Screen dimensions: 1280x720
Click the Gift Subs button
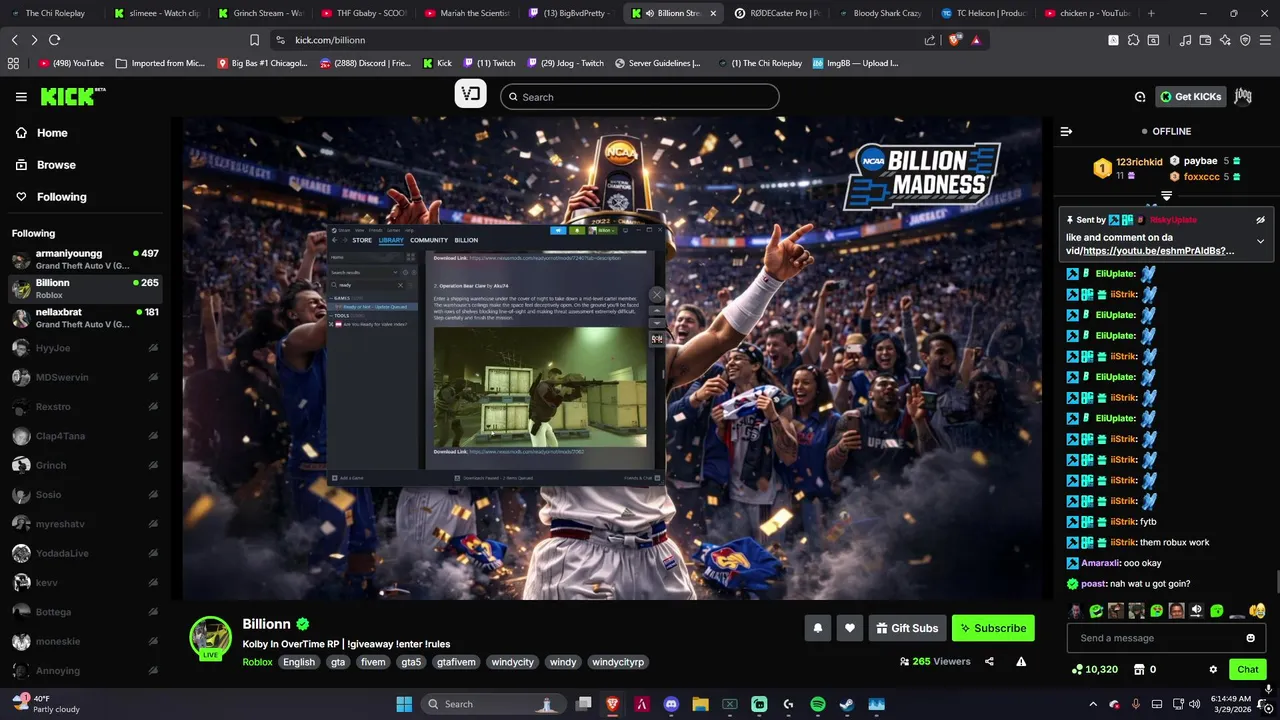907,628
